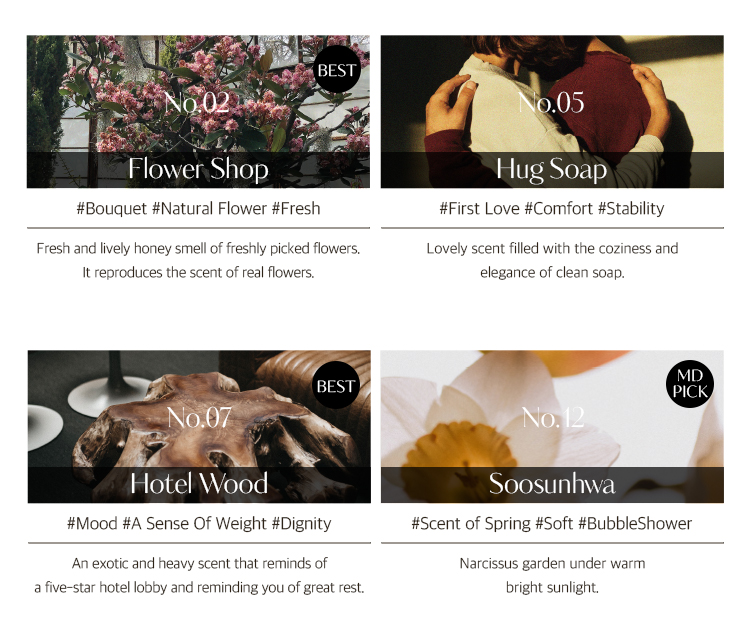Click the #Mood #A Sense Of Weight hashtags

point(166,524)
